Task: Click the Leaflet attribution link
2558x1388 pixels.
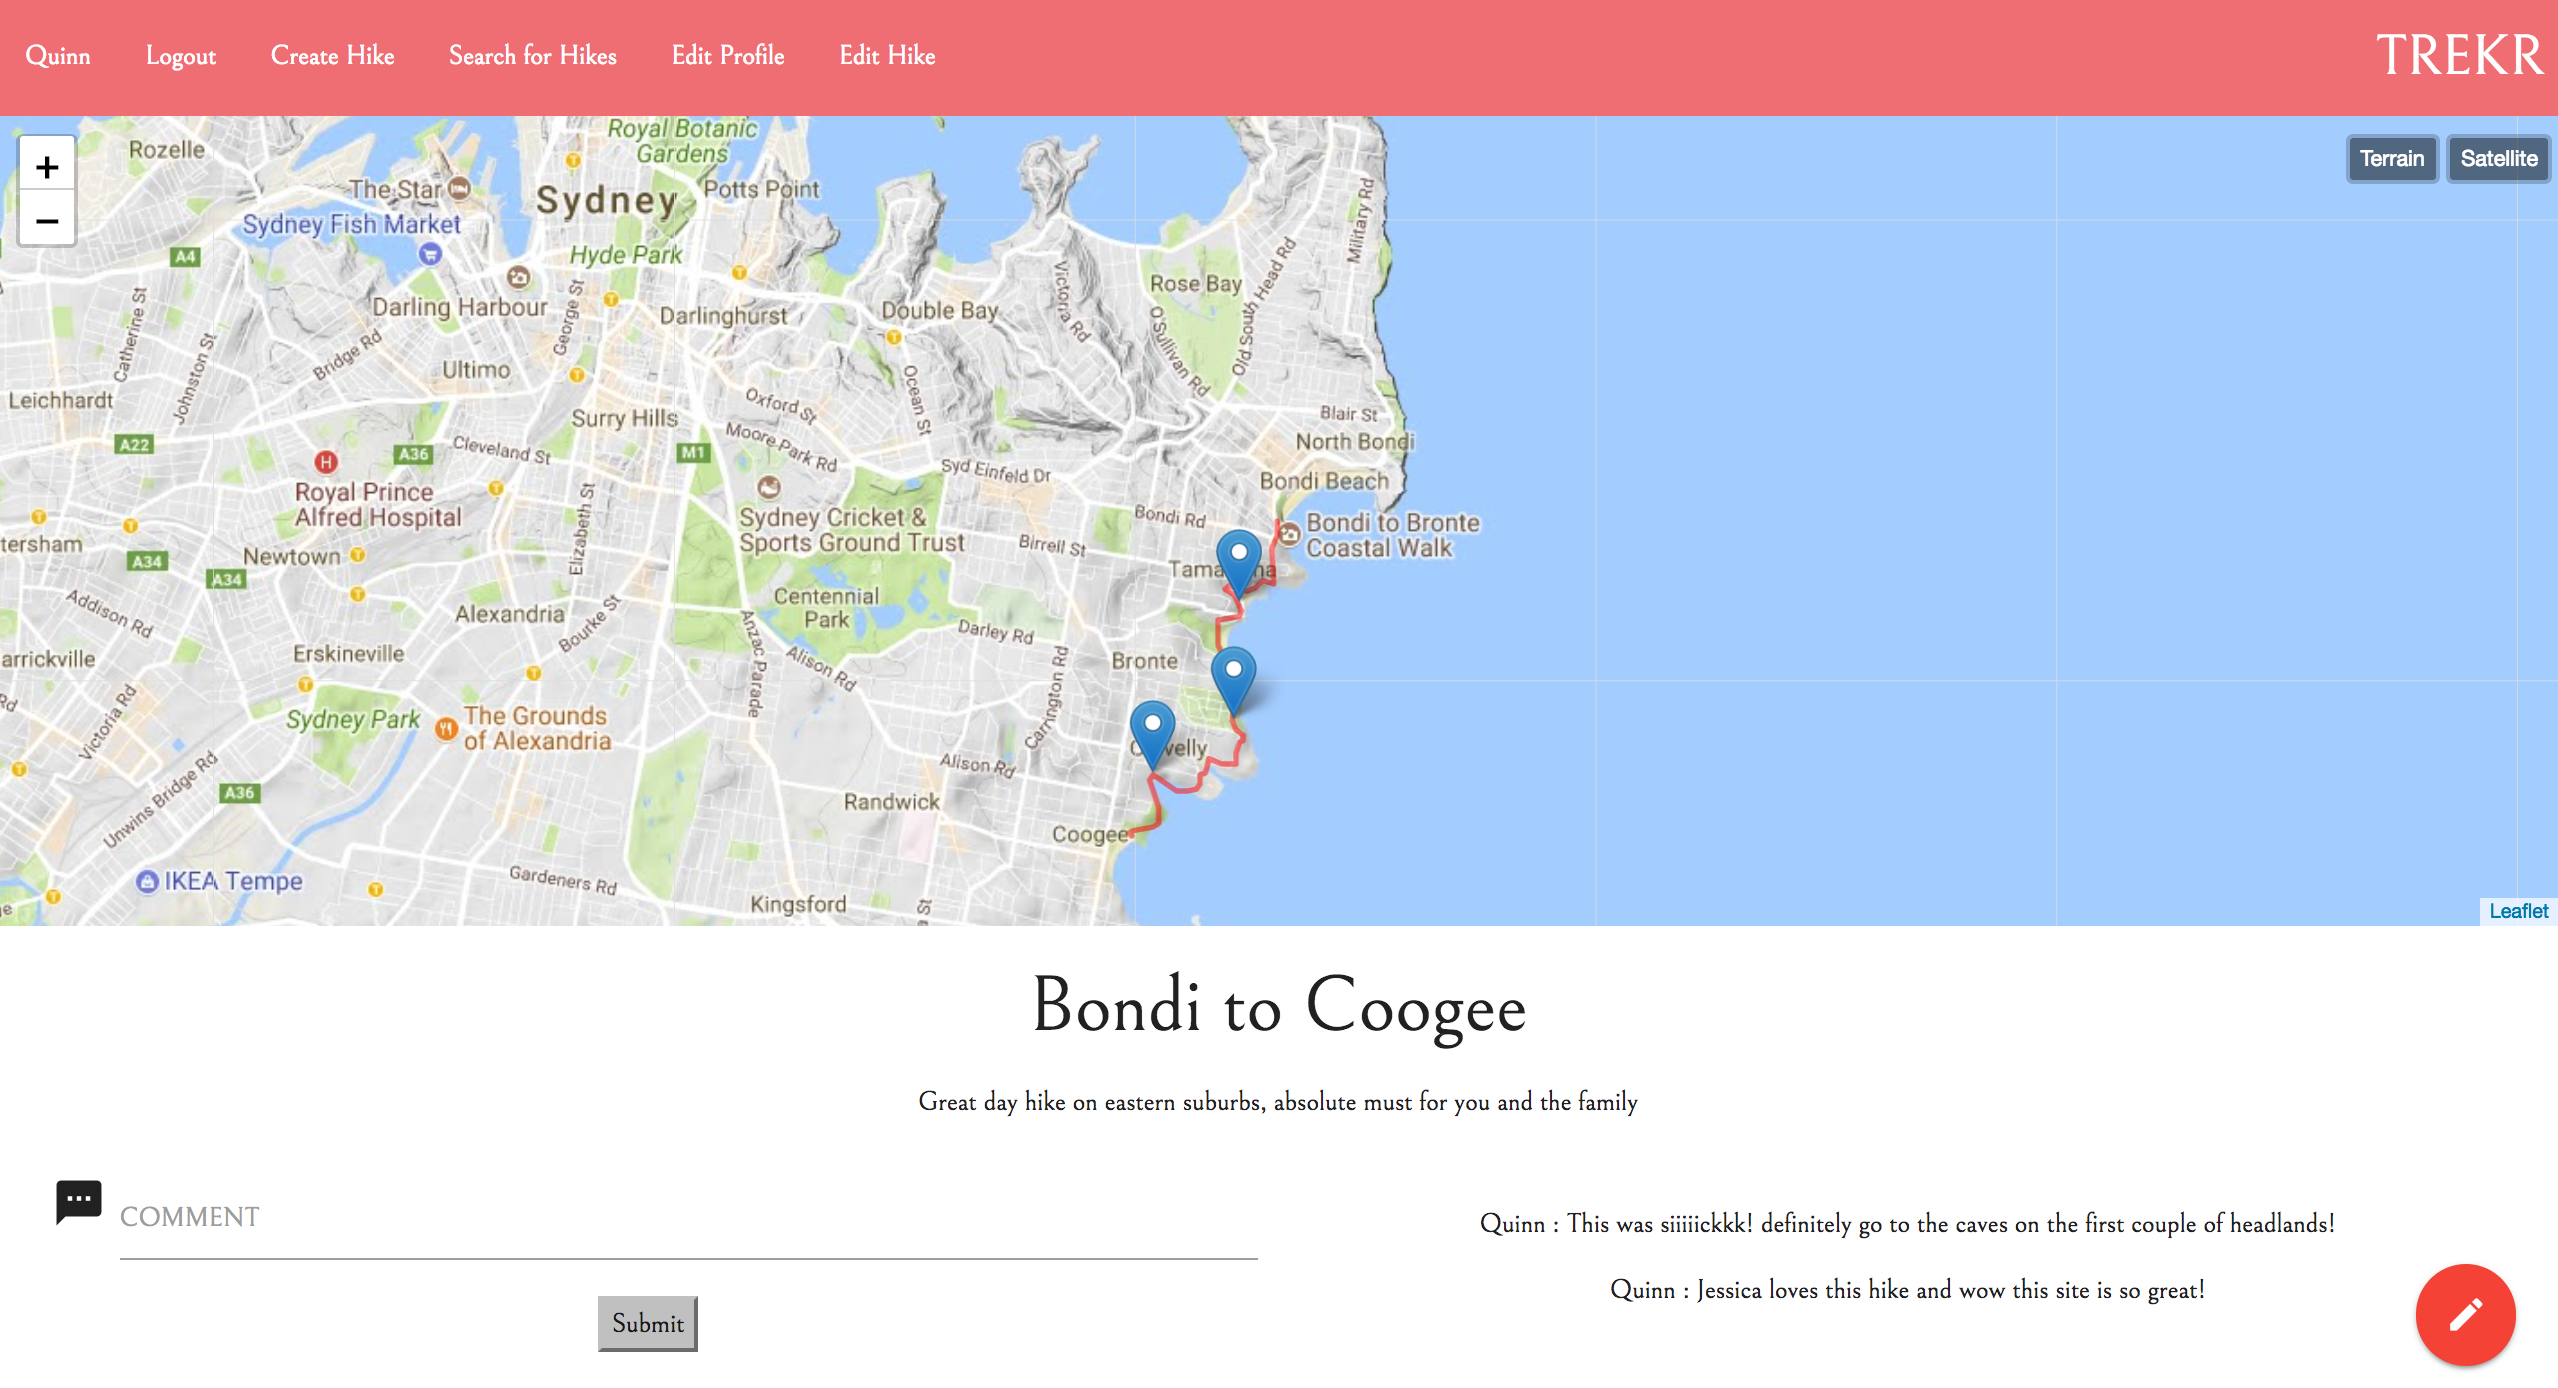Action: (x=2518, y=911)
